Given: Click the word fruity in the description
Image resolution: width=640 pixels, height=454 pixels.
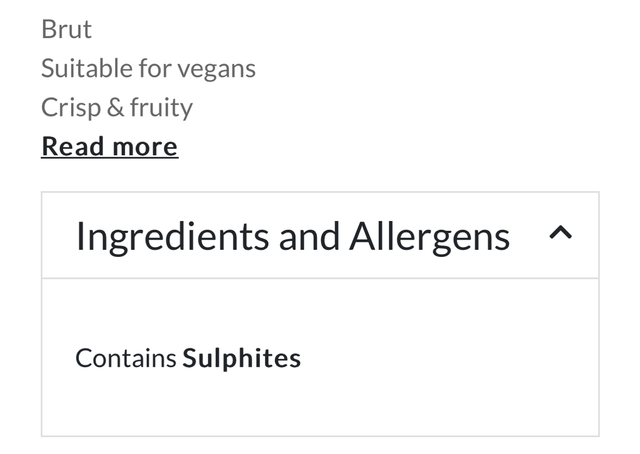Looking at the screenshot, I should (x=161, y=107).
